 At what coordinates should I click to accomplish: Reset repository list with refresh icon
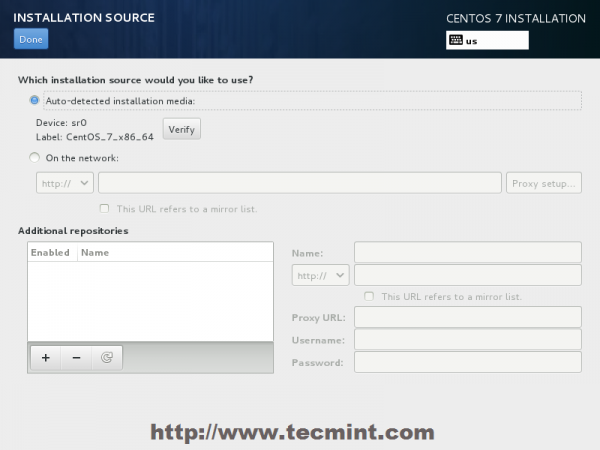(107, 358)
